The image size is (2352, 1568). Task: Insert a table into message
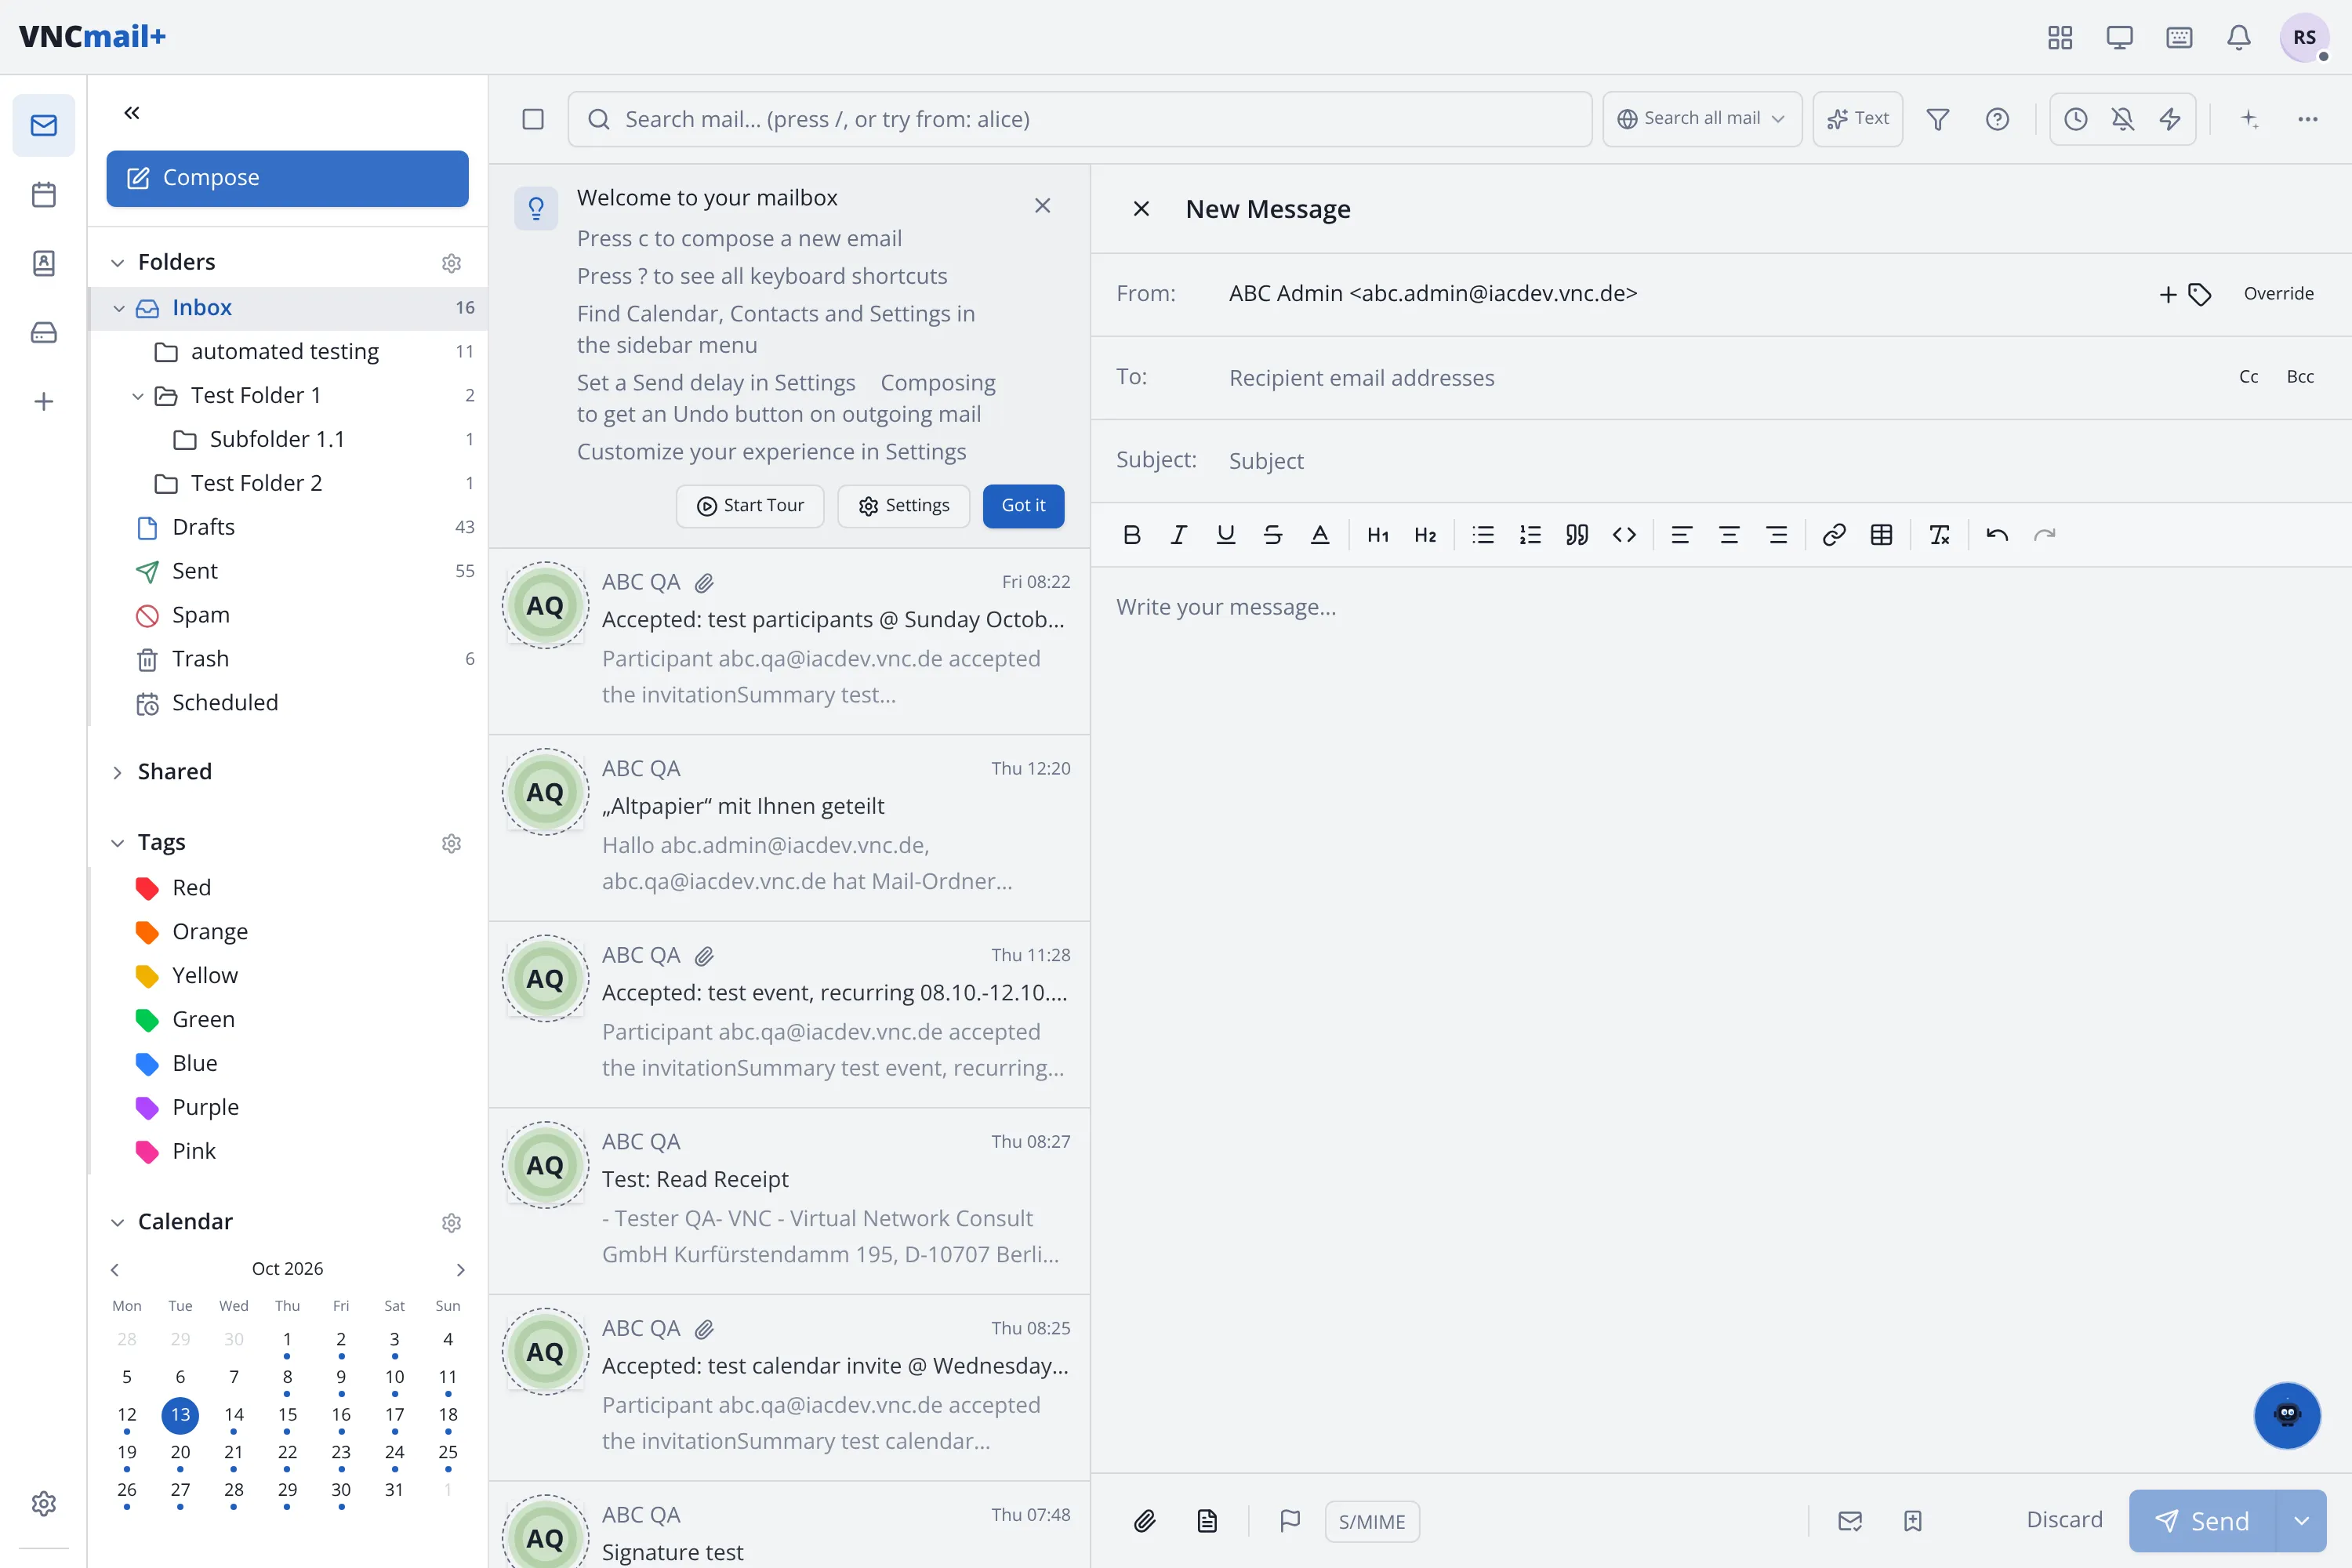pyautogui.click(x=1881, y=535)
